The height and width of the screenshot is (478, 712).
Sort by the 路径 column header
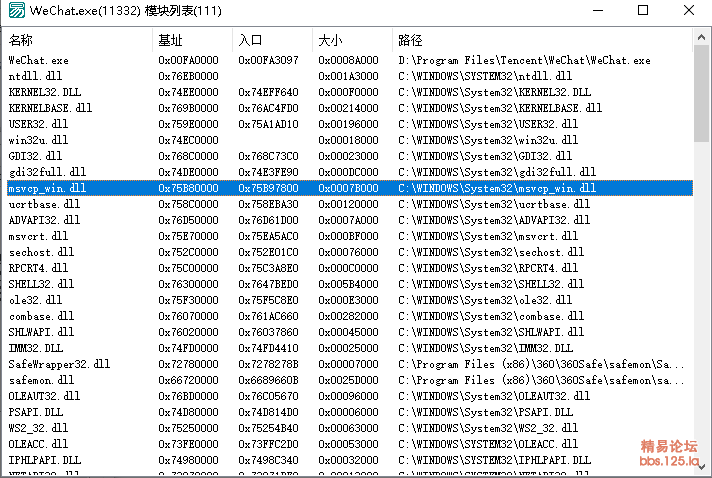coord(543,40)
